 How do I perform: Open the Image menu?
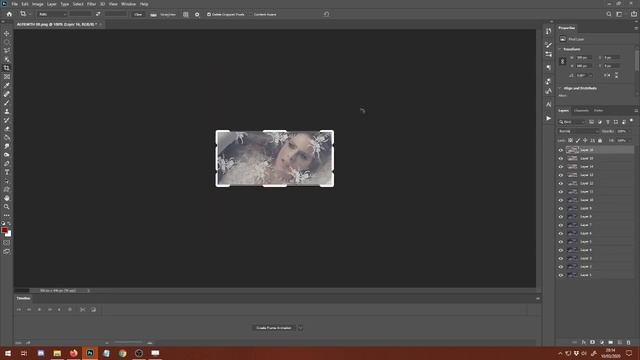pyautogui.click(x=37, y=4)
